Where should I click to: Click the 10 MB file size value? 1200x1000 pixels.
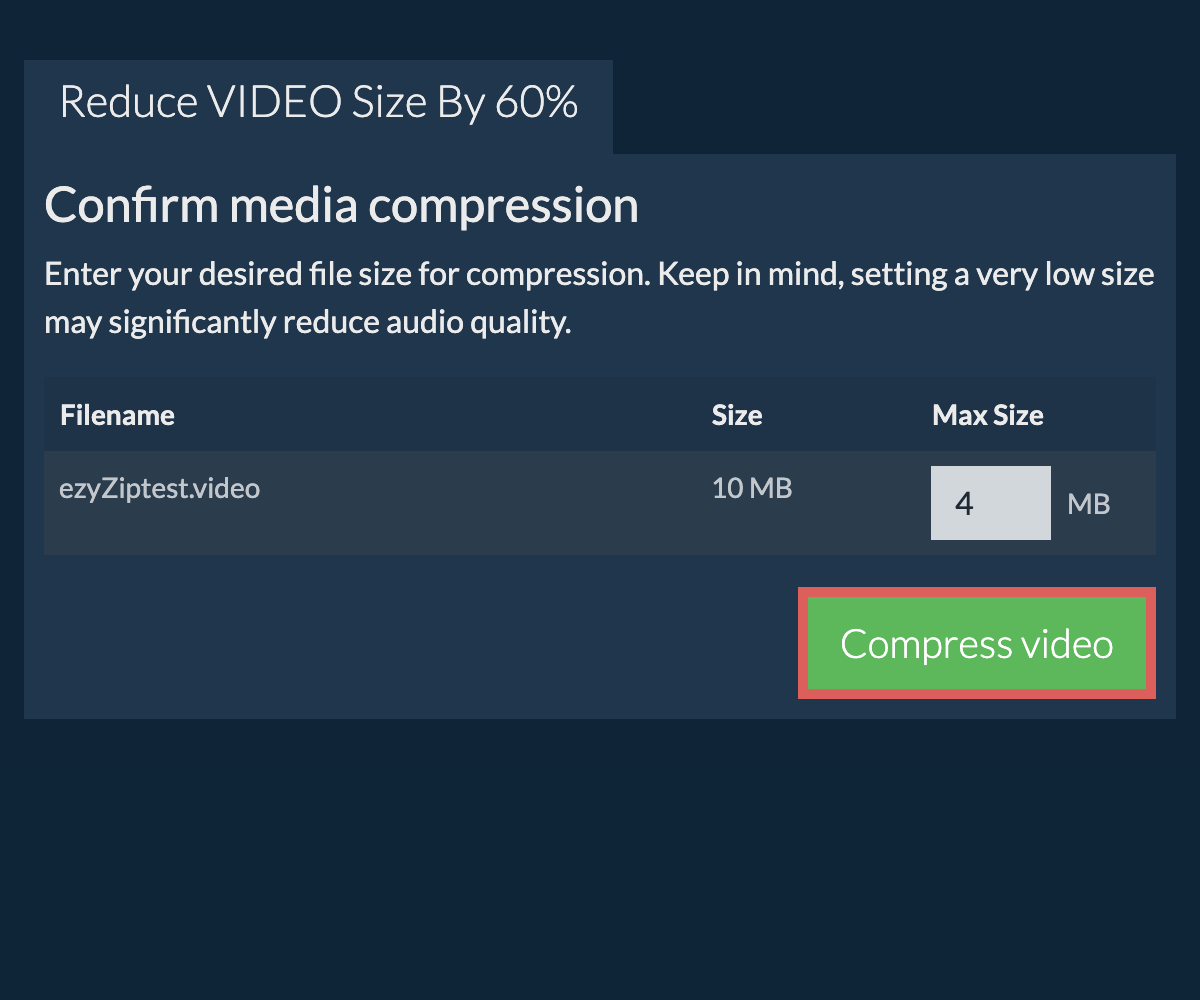751,488
